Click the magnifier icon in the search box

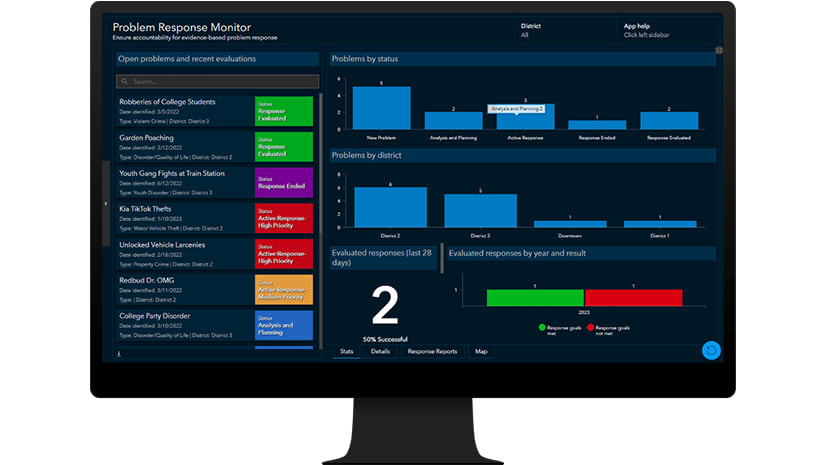click(124, 82)
